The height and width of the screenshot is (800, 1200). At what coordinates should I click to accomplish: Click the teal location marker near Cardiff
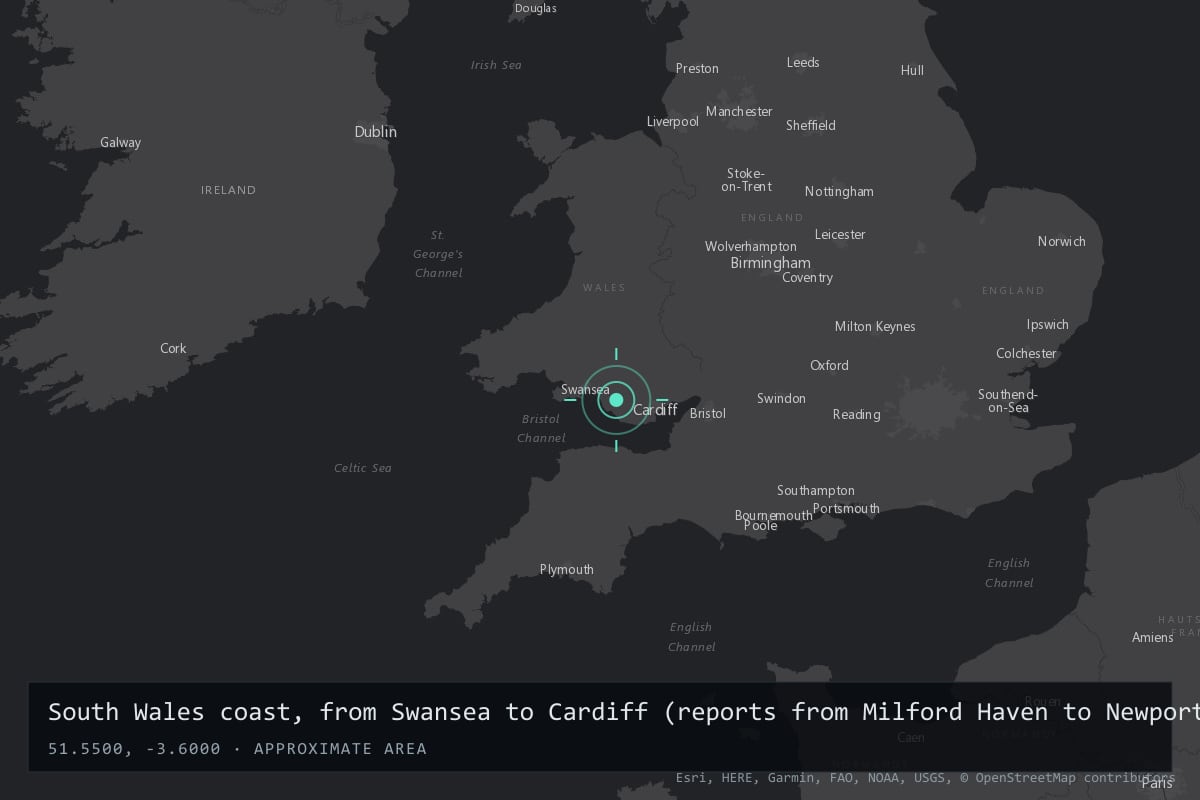(616, 400)
